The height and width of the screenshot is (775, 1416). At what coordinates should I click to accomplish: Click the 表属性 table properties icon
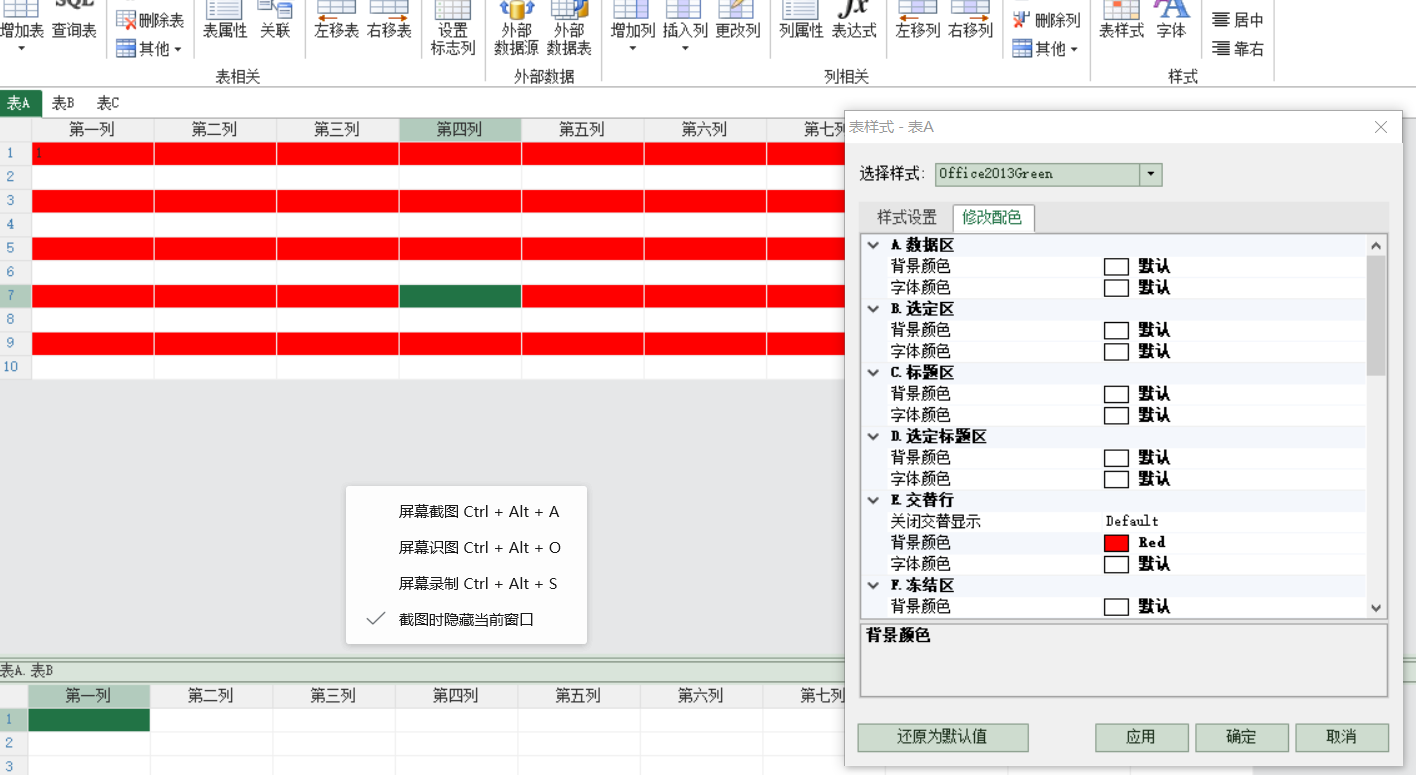coord(225,20)
